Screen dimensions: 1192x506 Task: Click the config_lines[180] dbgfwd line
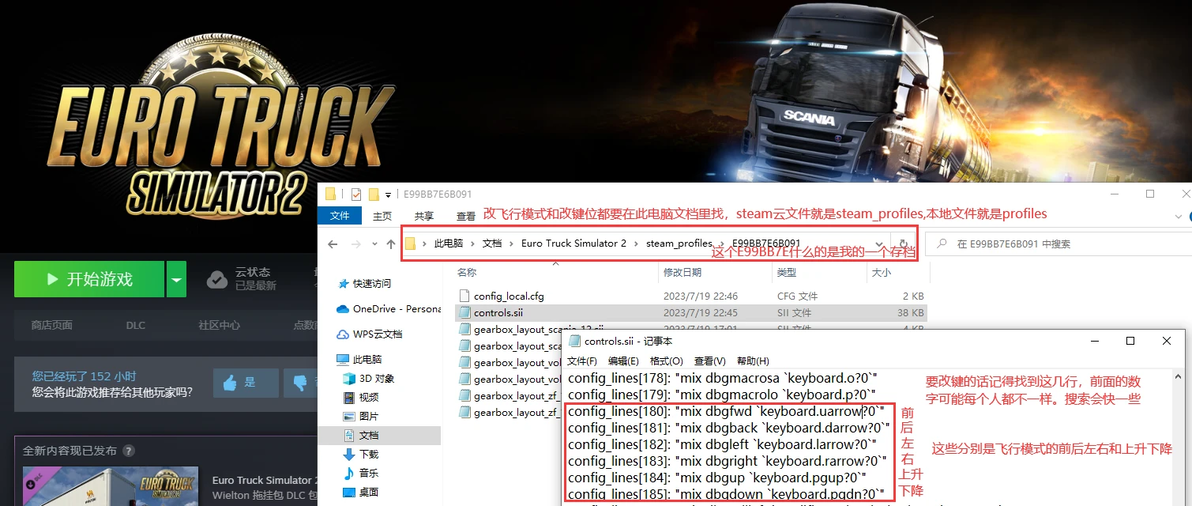pyautogui.click(x=726, y=411)
